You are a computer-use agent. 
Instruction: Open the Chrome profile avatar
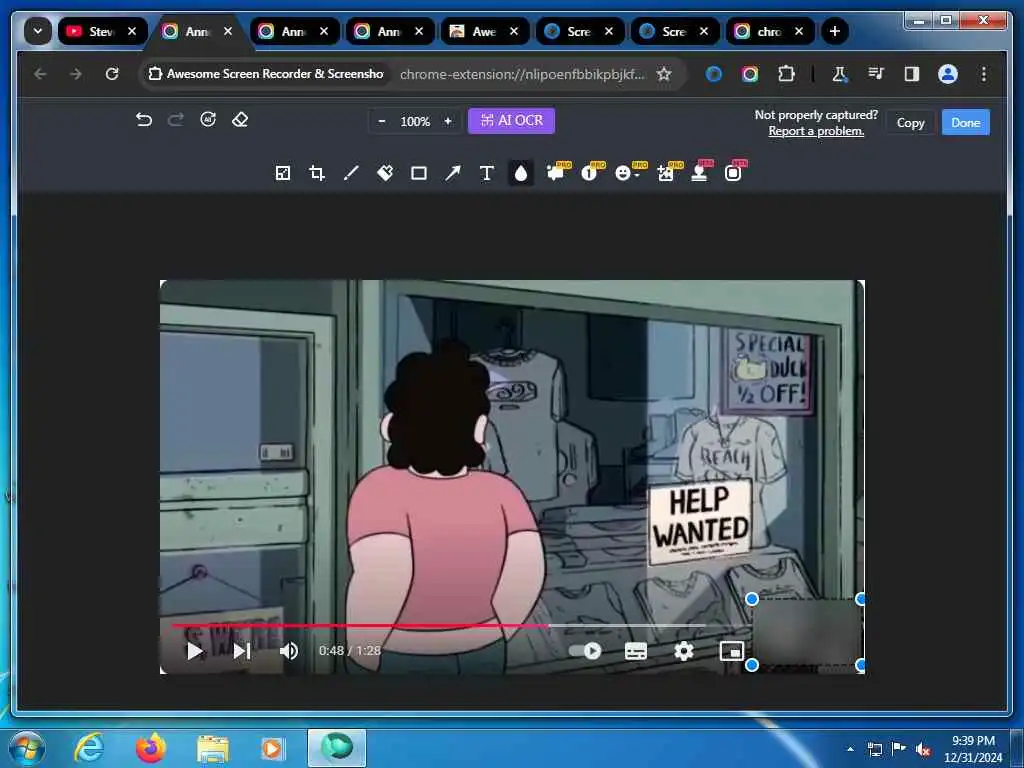(948, 74)
